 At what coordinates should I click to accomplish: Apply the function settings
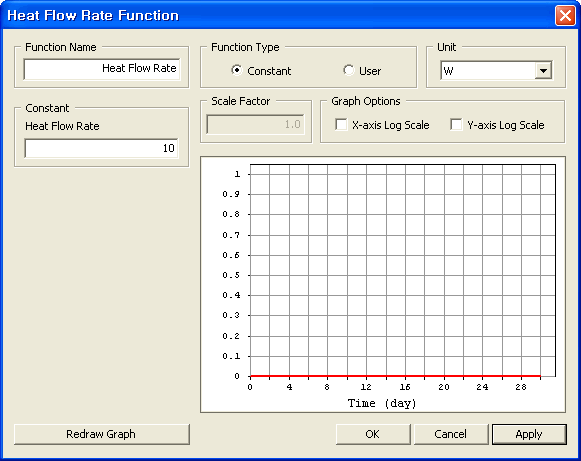pos(529,434)
